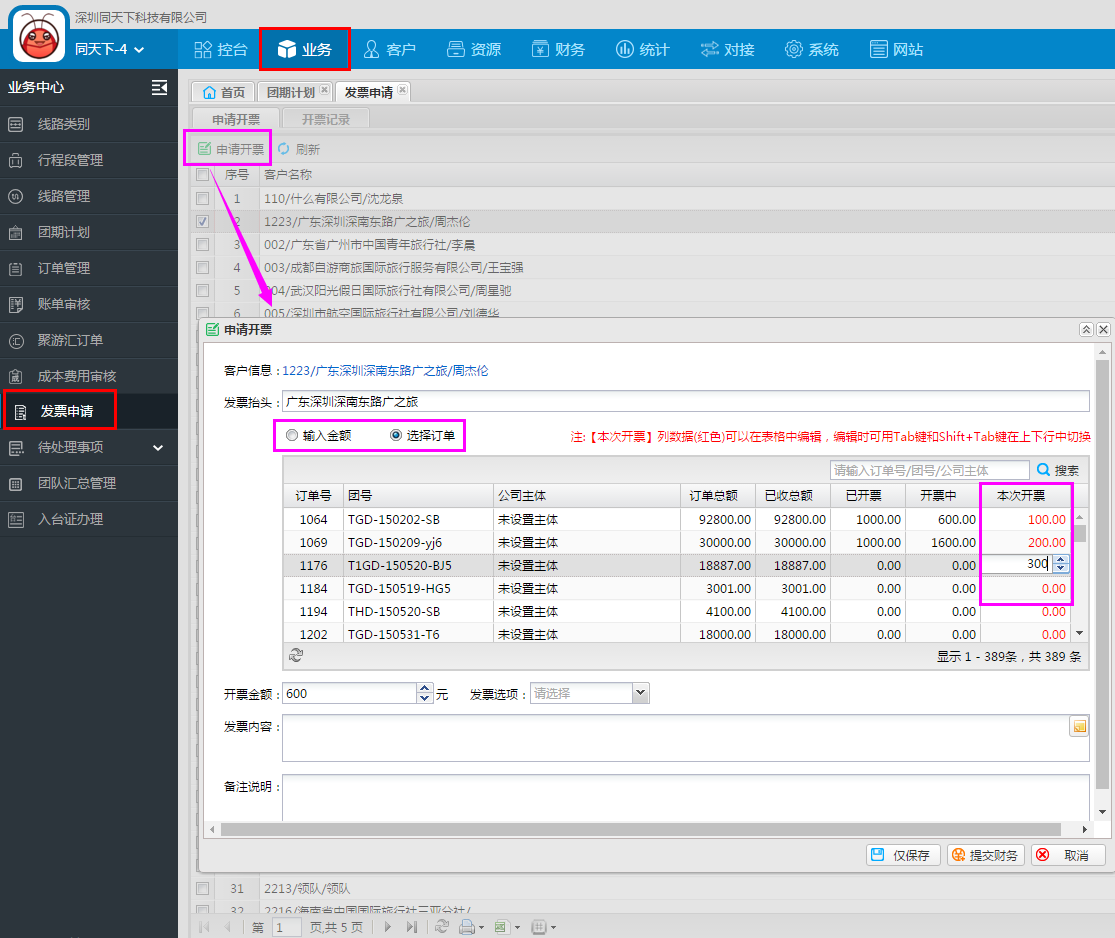
Task: Click the 取消 button
Action: tap(1069, 855)
